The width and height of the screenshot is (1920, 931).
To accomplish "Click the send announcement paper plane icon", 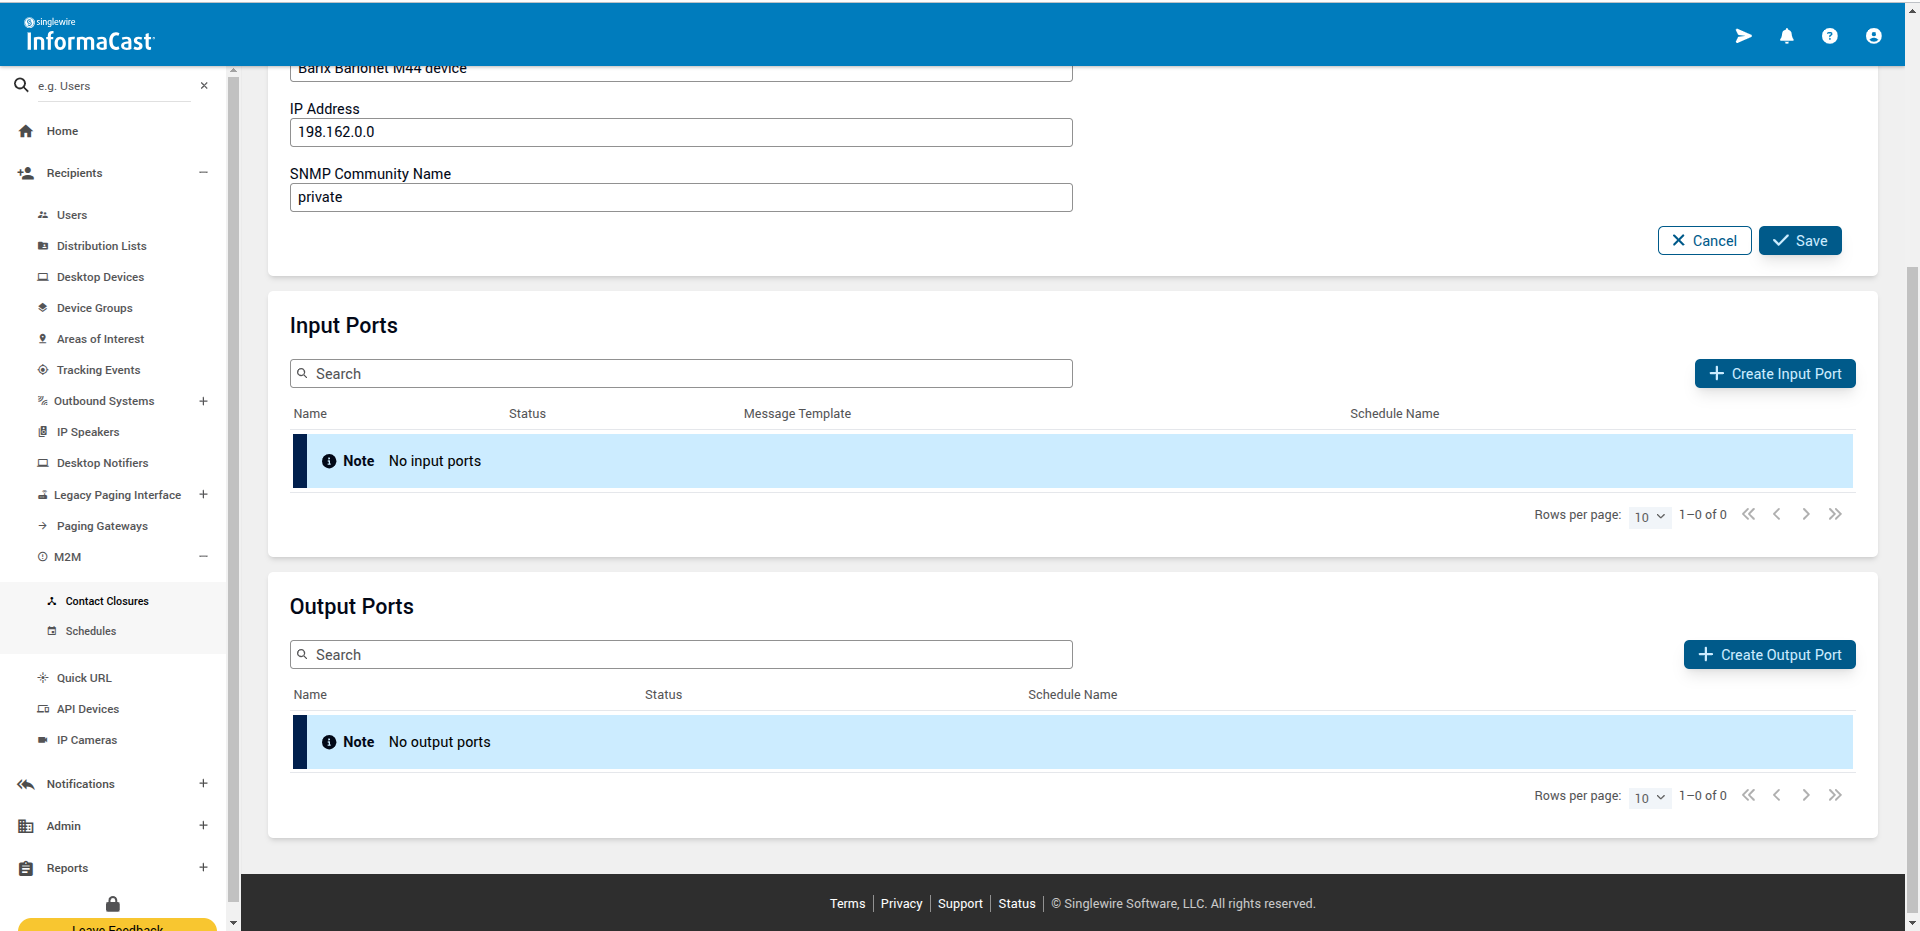I will click(1743, 36).
